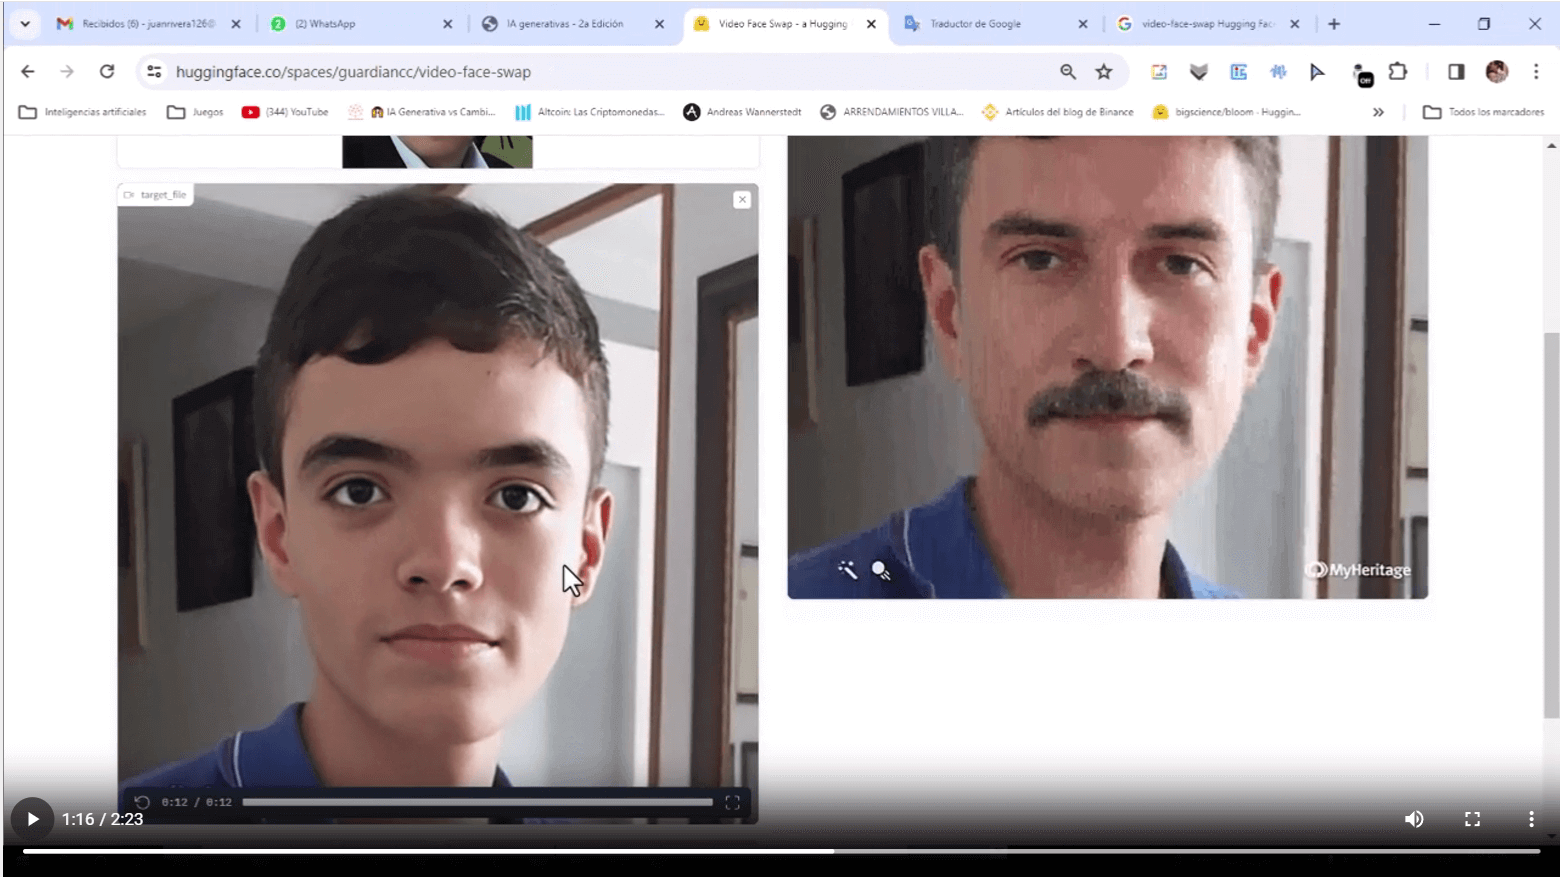Open the YouTube bookmark
Screen dimensions: 1560x877
(x=285, y=112)
